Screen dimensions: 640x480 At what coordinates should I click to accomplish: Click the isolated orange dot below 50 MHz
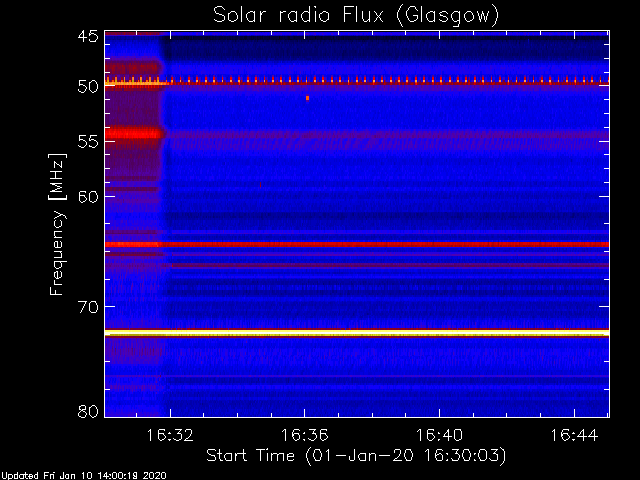tap(307, 98)
